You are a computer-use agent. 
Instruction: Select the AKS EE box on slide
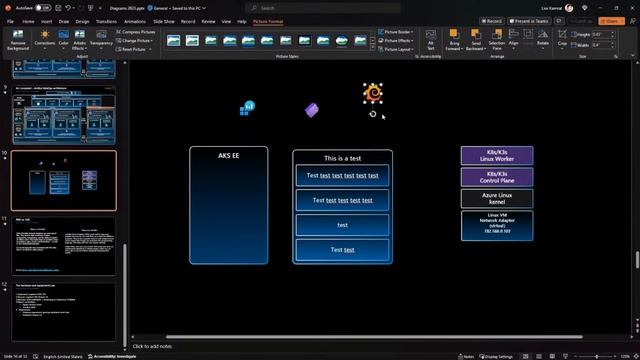(229, 205)
